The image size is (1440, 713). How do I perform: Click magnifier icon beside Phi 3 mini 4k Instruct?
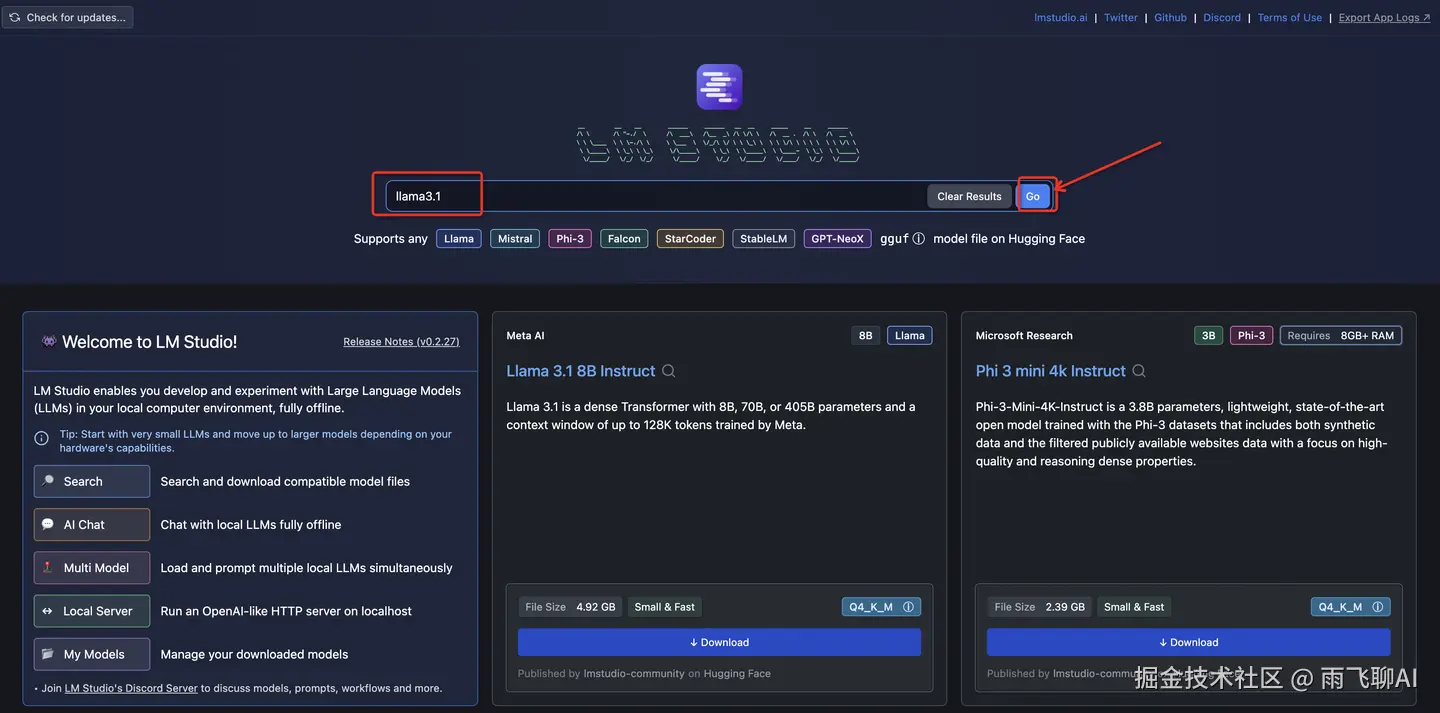pos(1139,371)
